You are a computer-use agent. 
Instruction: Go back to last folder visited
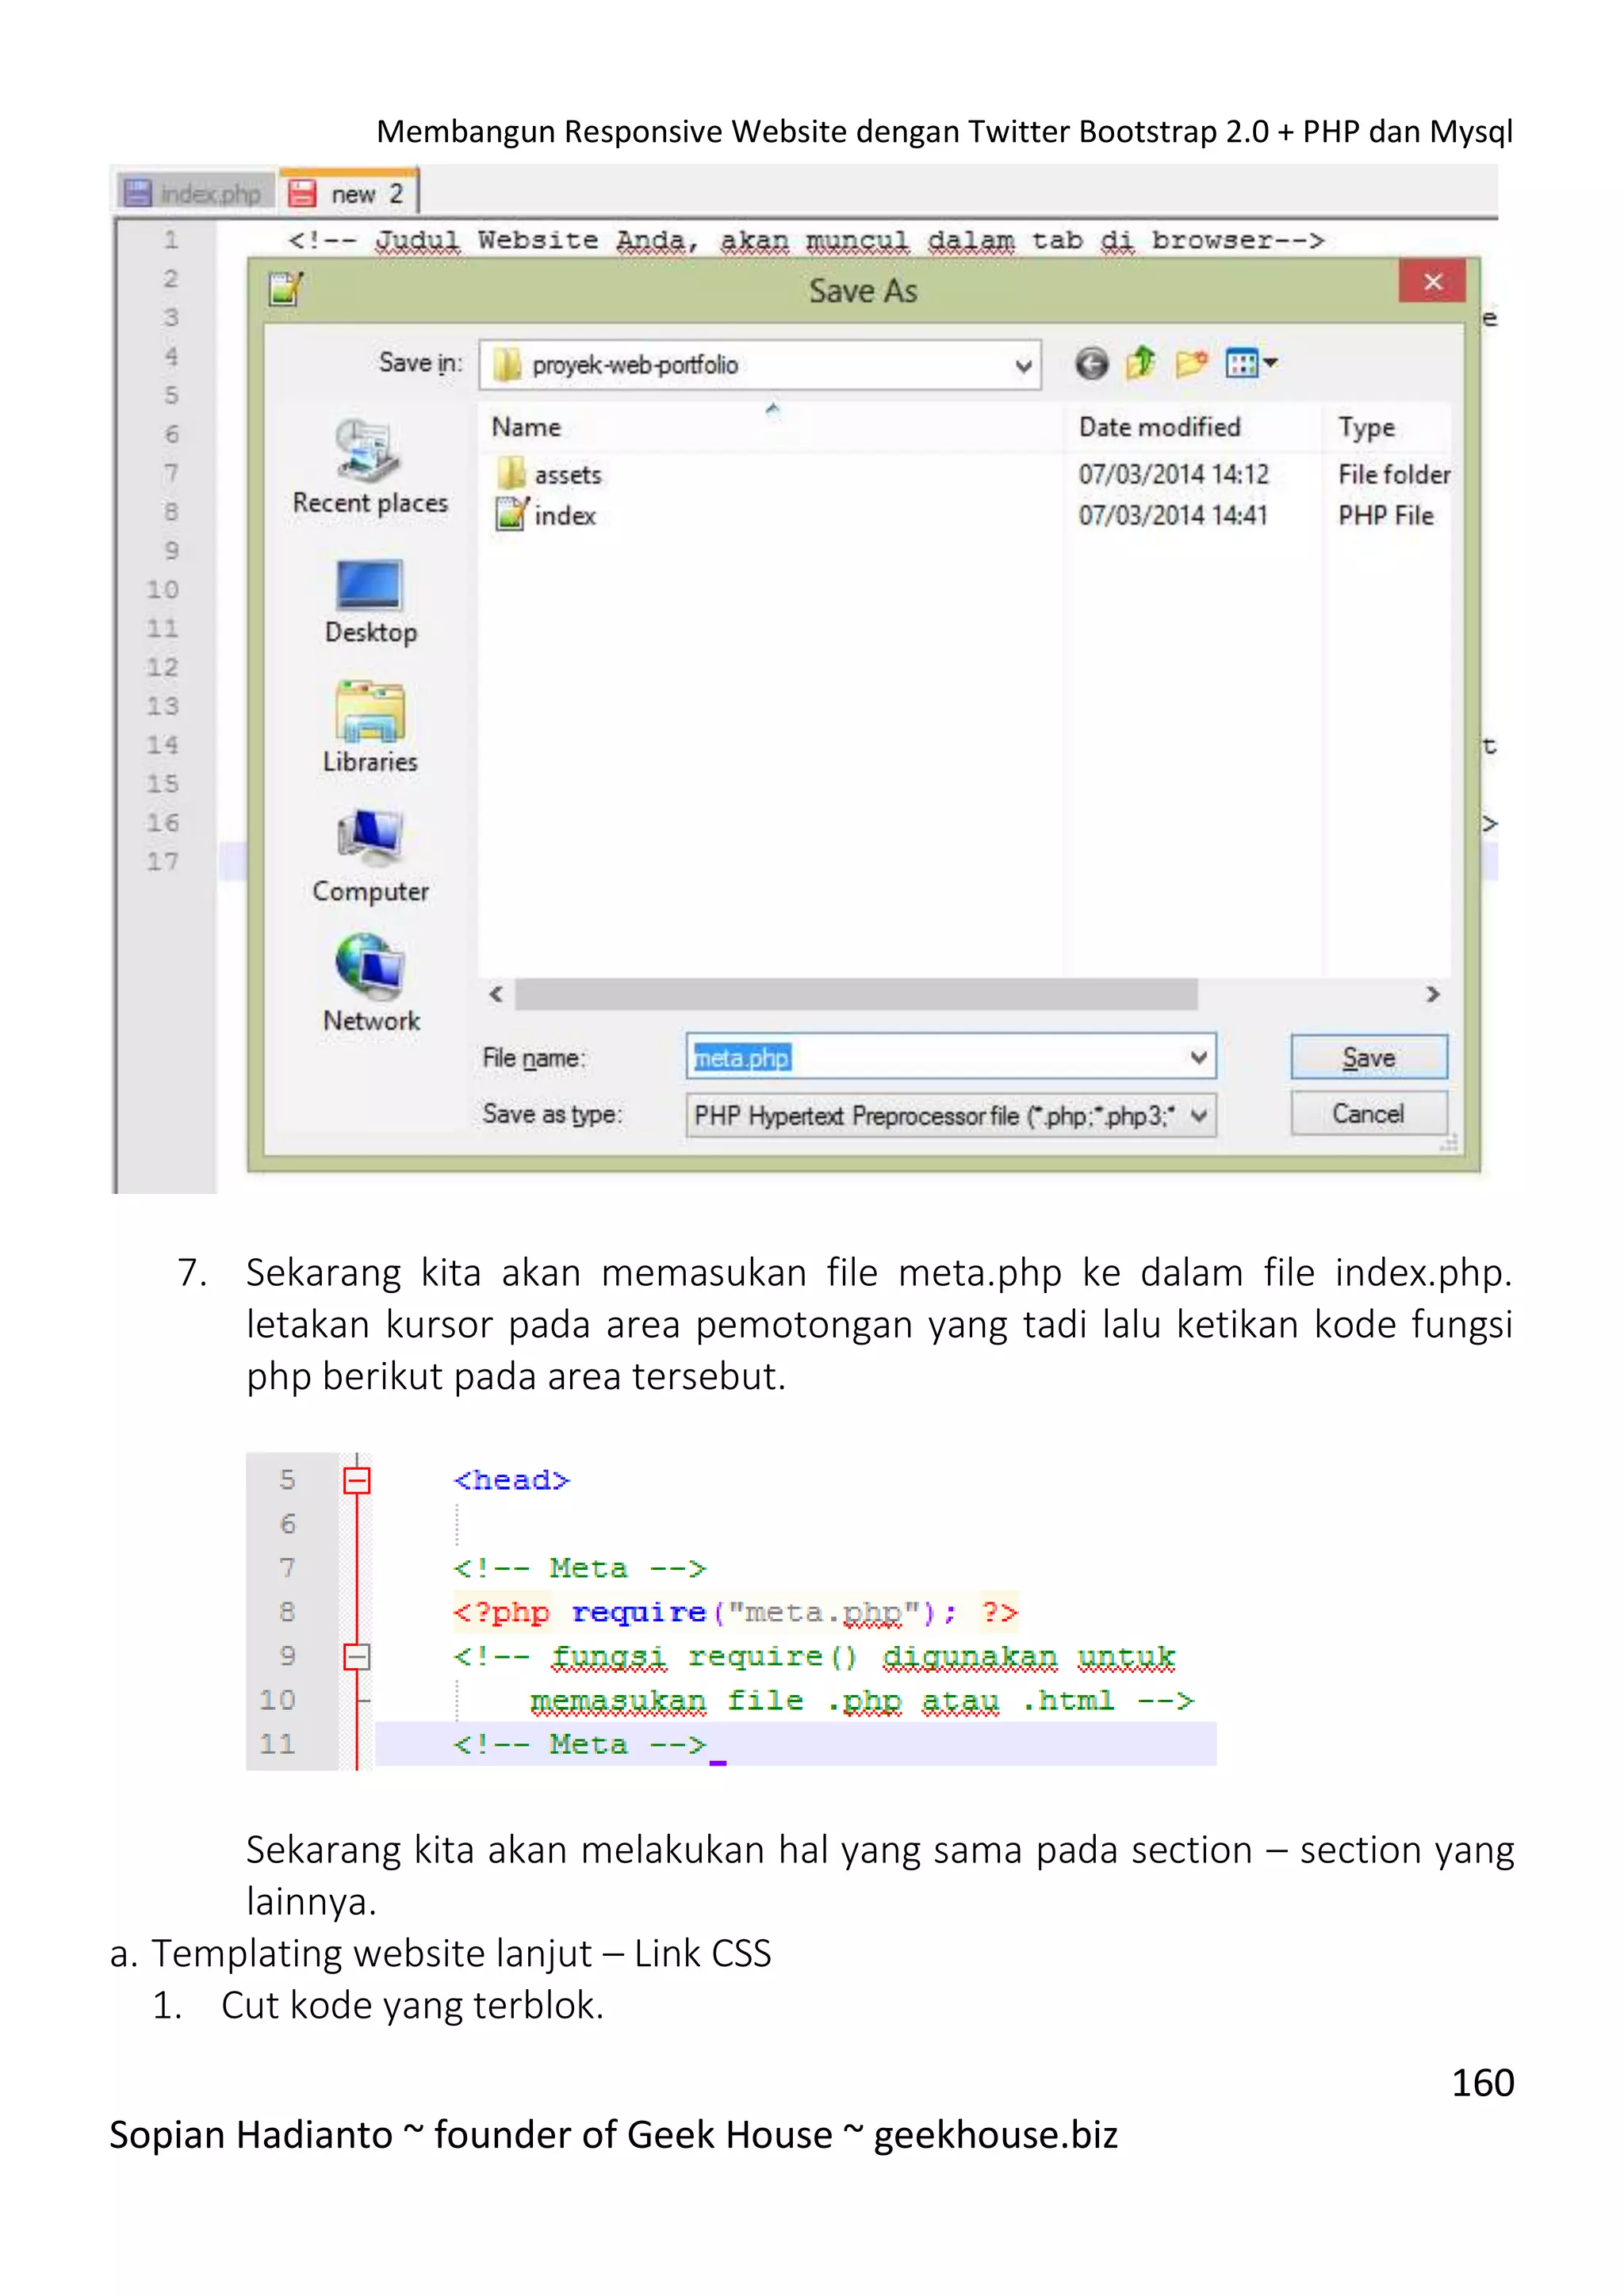tap(1091, 364)
